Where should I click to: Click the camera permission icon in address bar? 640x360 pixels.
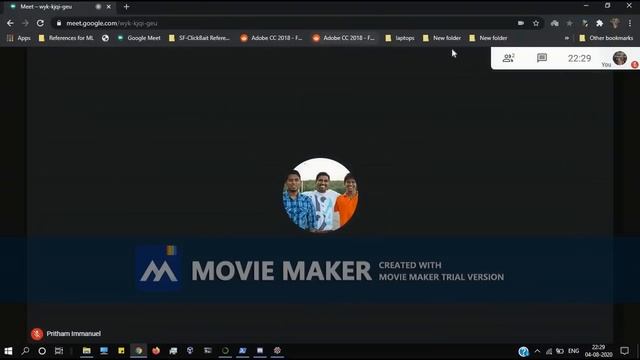(x=521, y=23)
